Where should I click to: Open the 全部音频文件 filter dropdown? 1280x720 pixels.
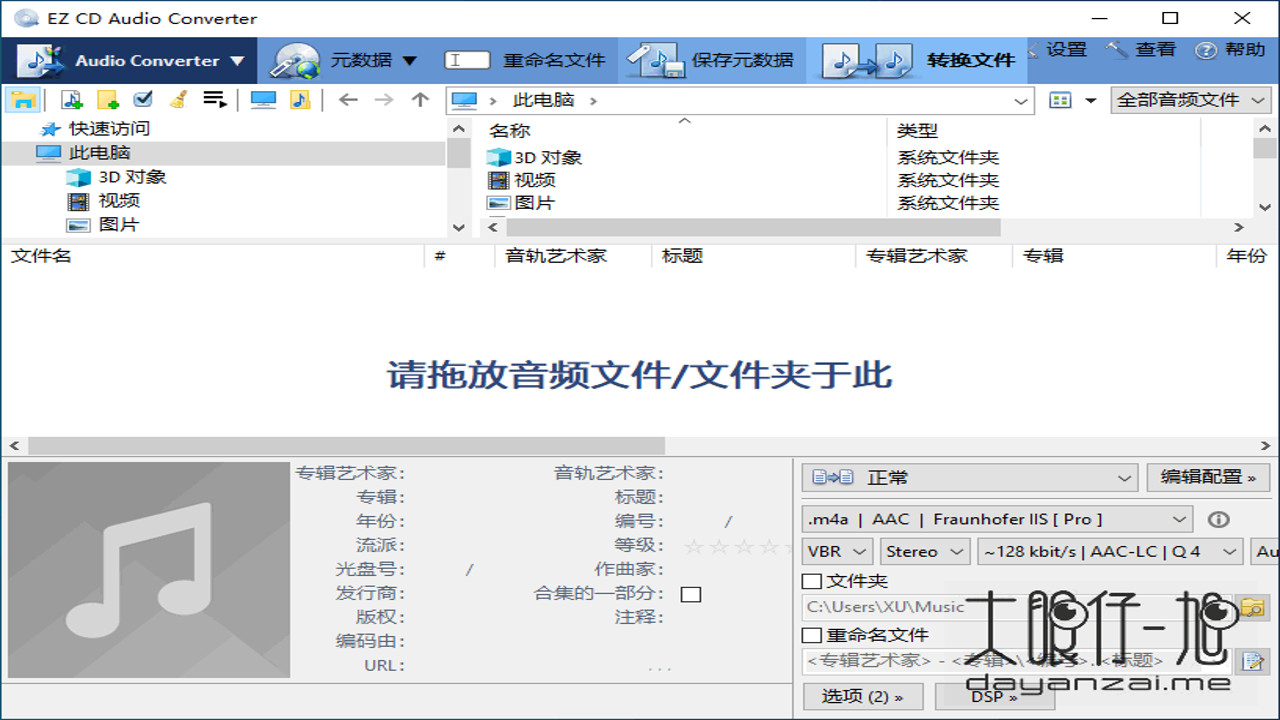tap(1190, 100)
